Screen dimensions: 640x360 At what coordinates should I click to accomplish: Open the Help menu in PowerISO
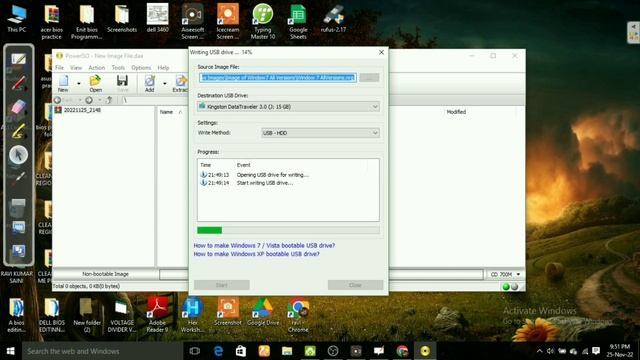pyautogui.click(x=163, y=68)
